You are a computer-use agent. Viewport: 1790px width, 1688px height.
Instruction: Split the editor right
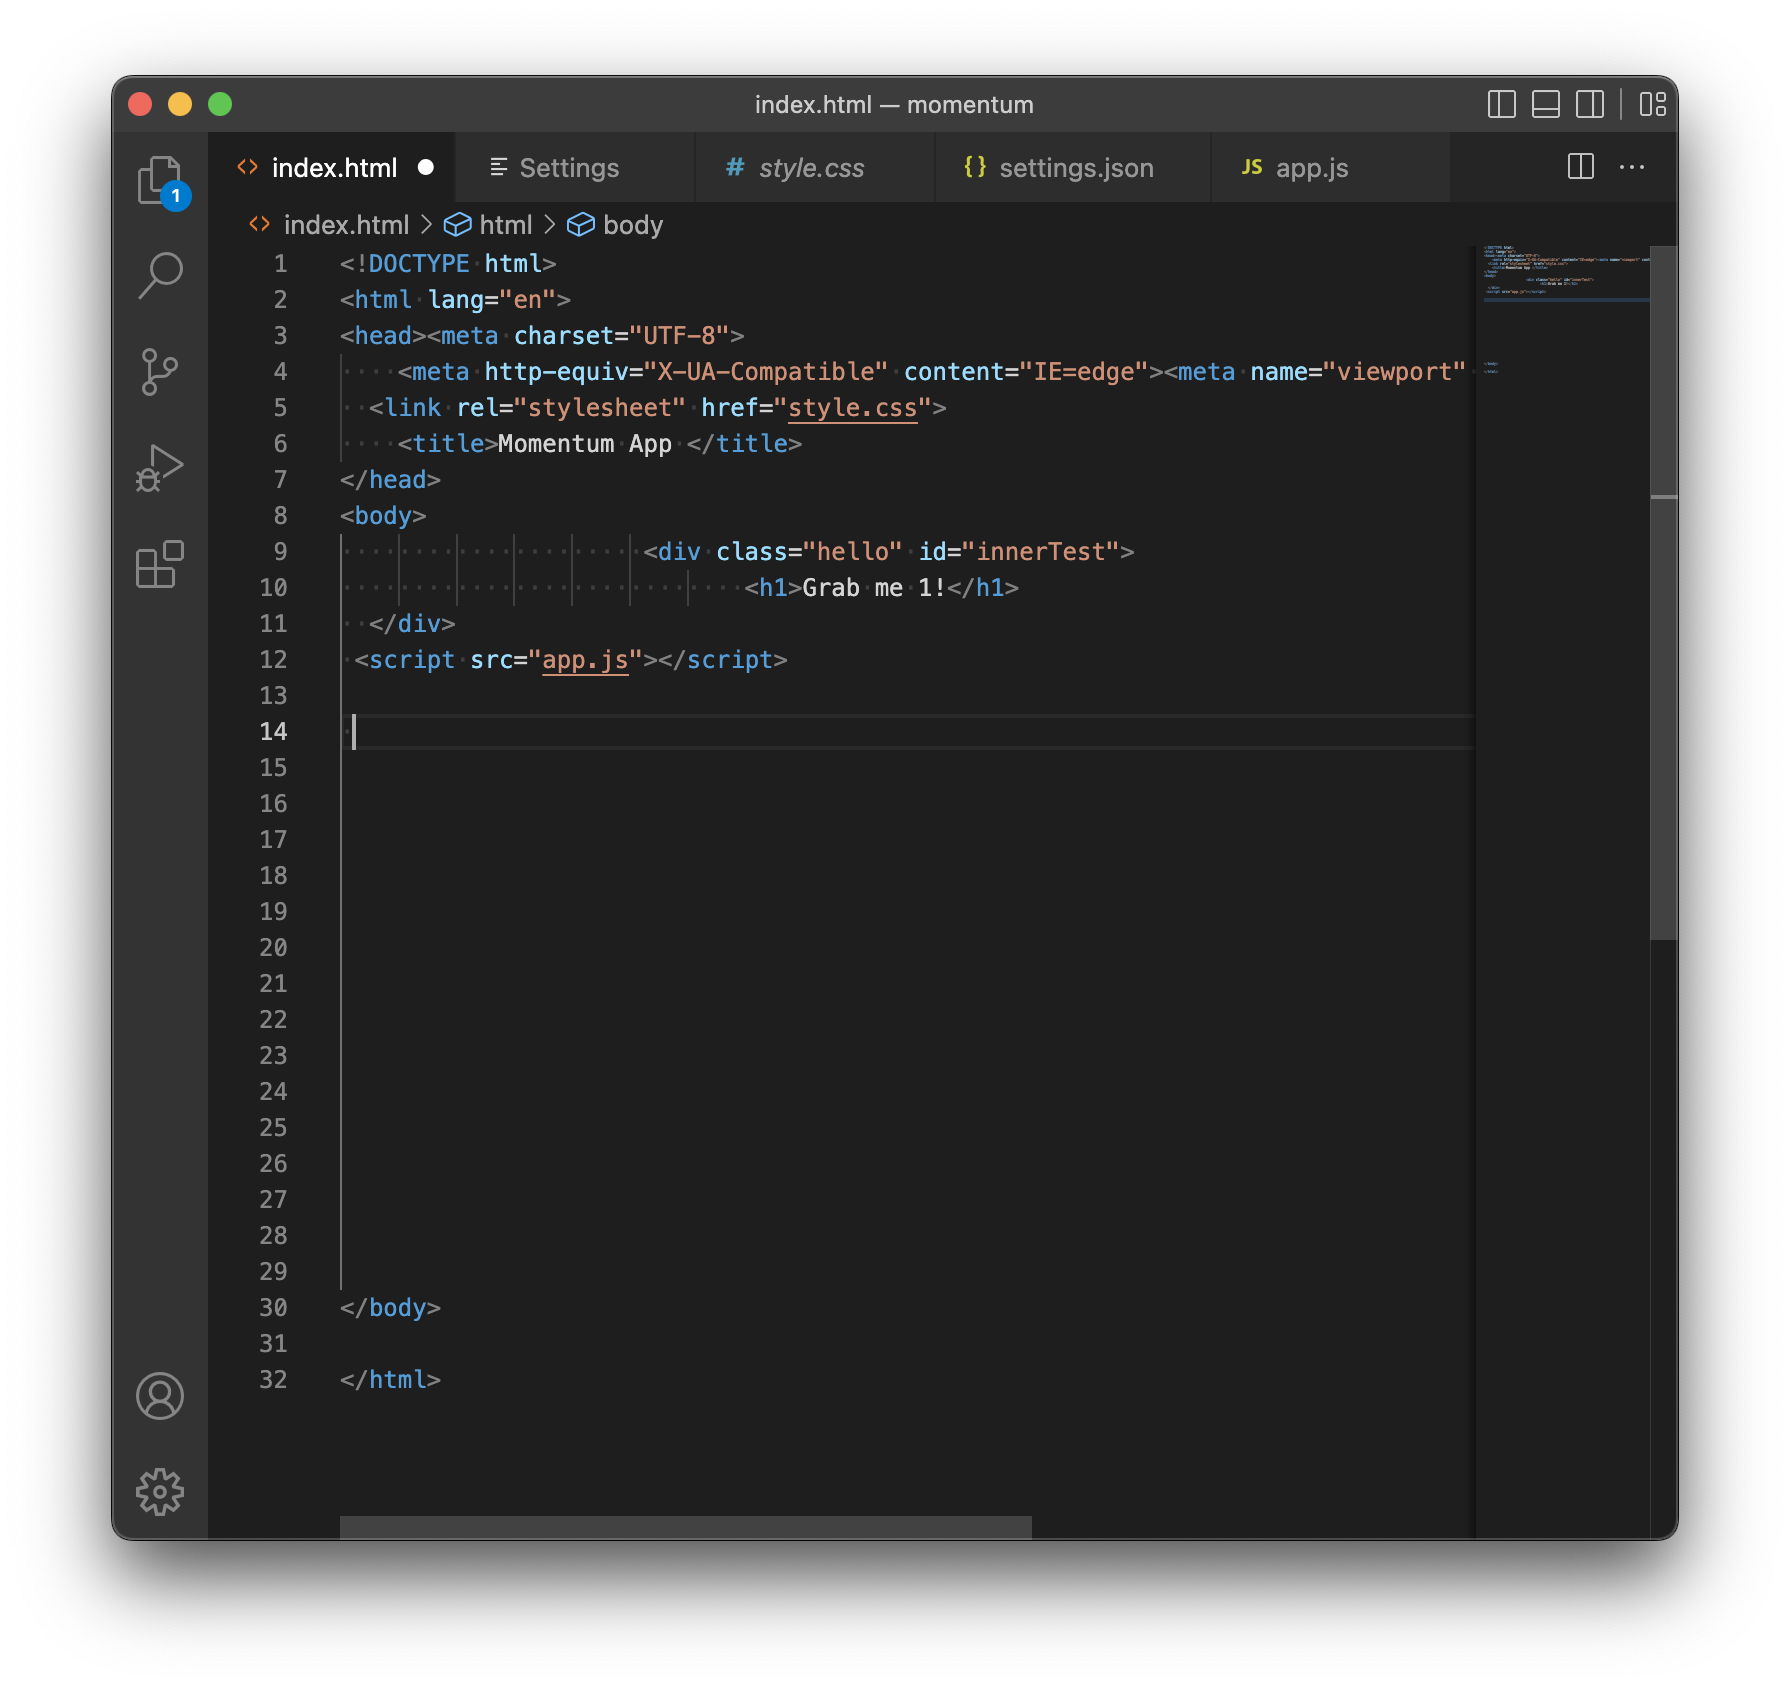tap(1581, 167)
